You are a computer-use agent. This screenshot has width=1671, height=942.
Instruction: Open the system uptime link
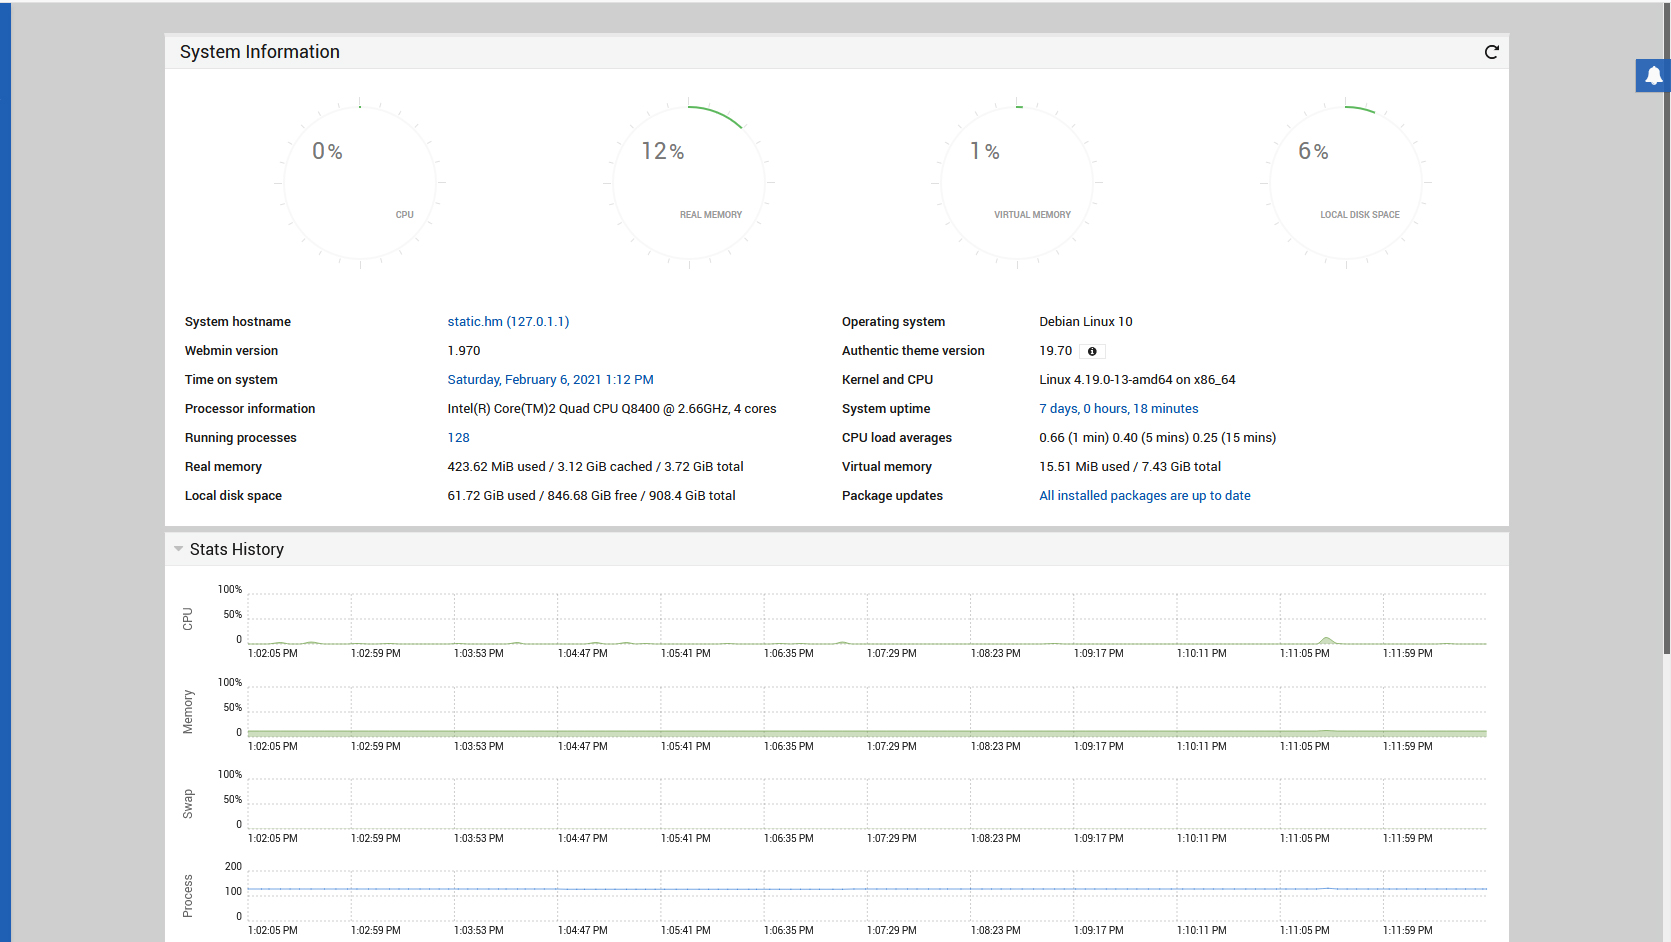click(x=1118, y=409)
